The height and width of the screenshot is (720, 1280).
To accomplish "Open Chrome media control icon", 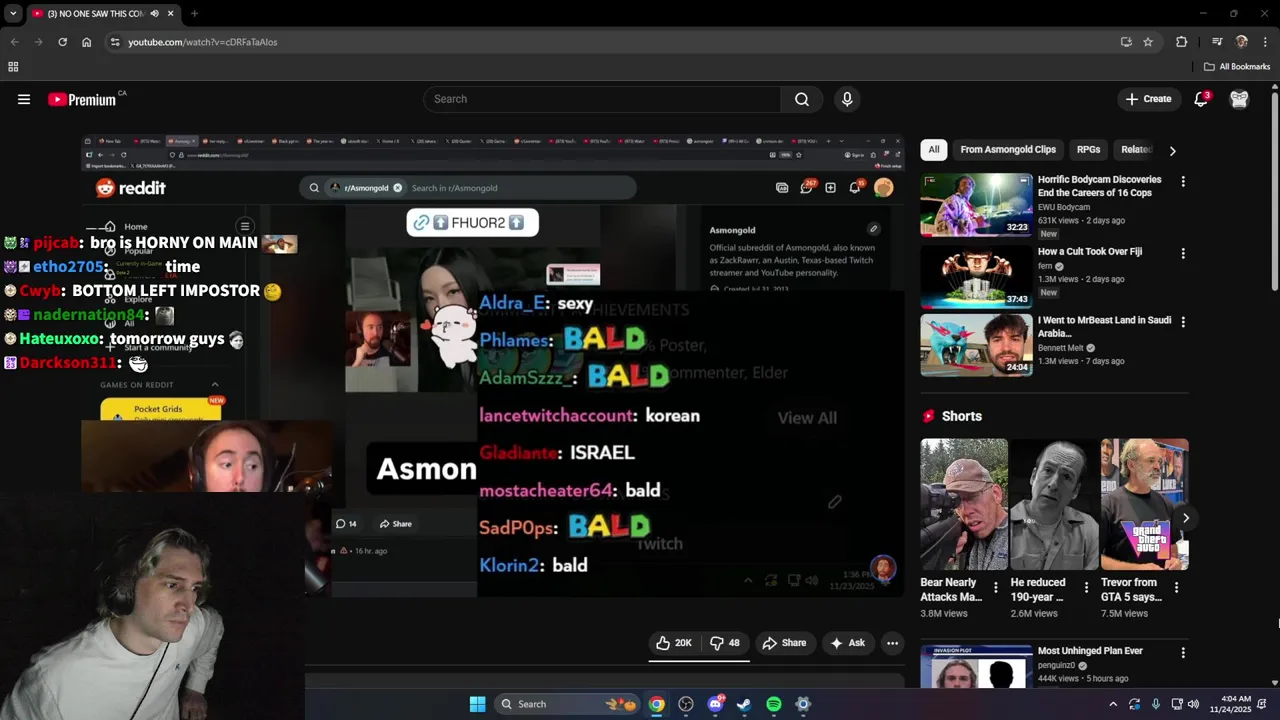I will point(1217,42).
